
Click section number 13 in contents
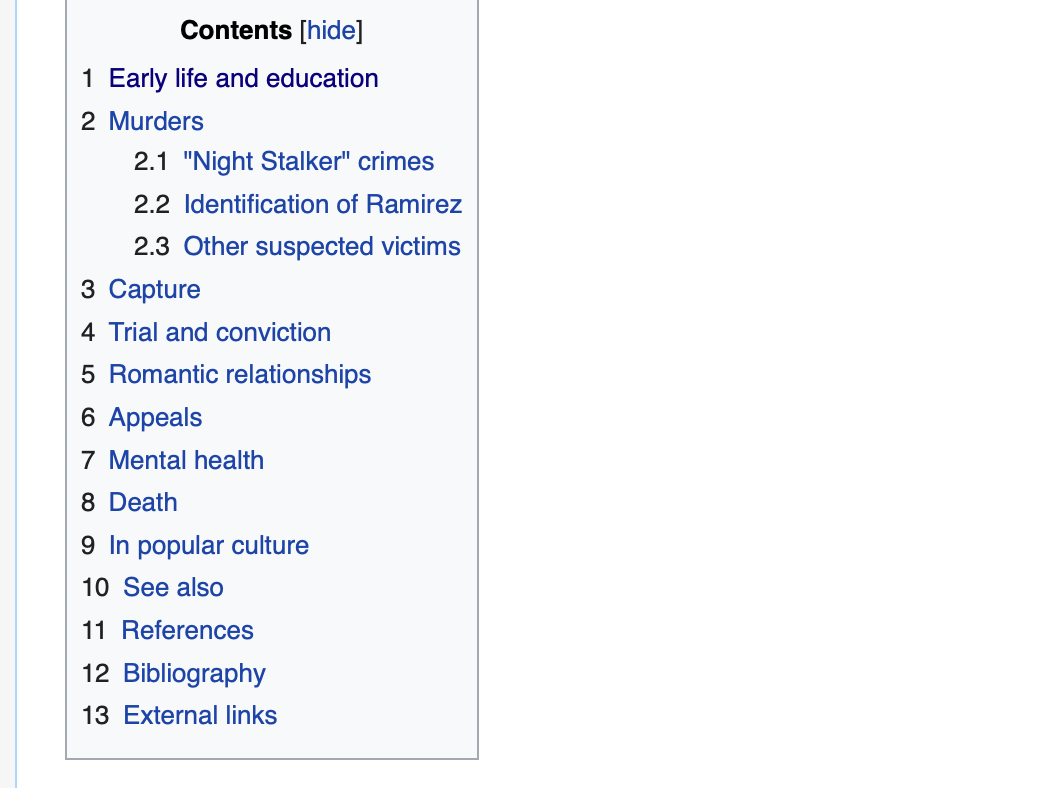click(95, 716)
